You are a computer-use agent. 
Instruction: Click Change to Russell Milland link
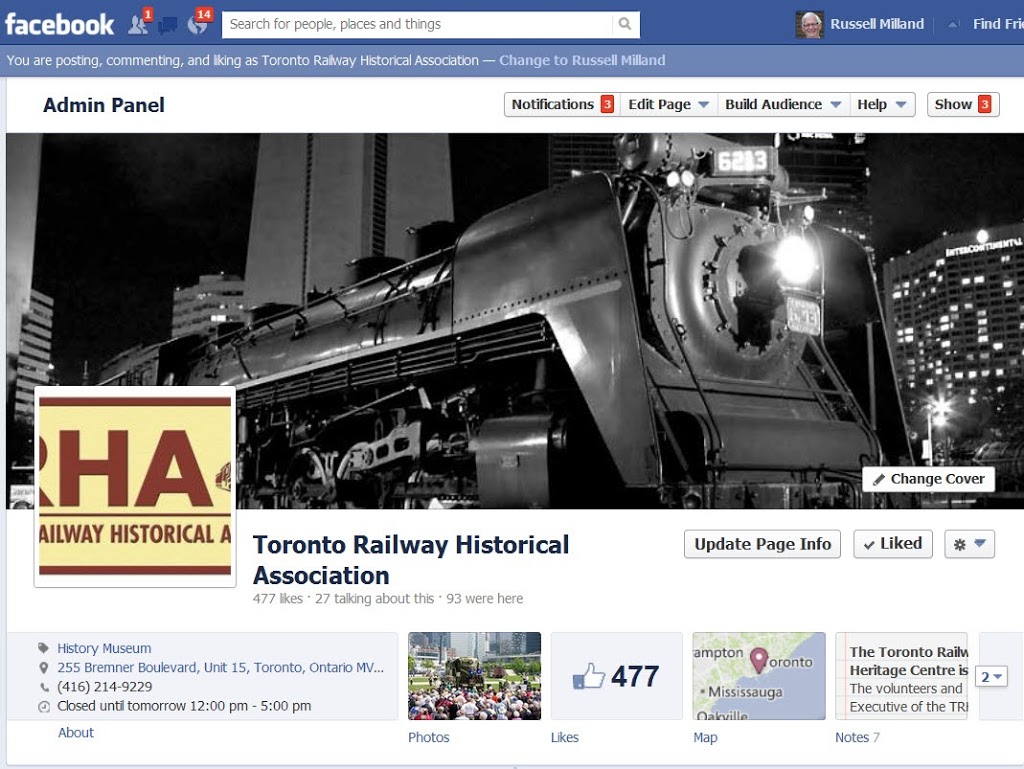coord(582,60)
